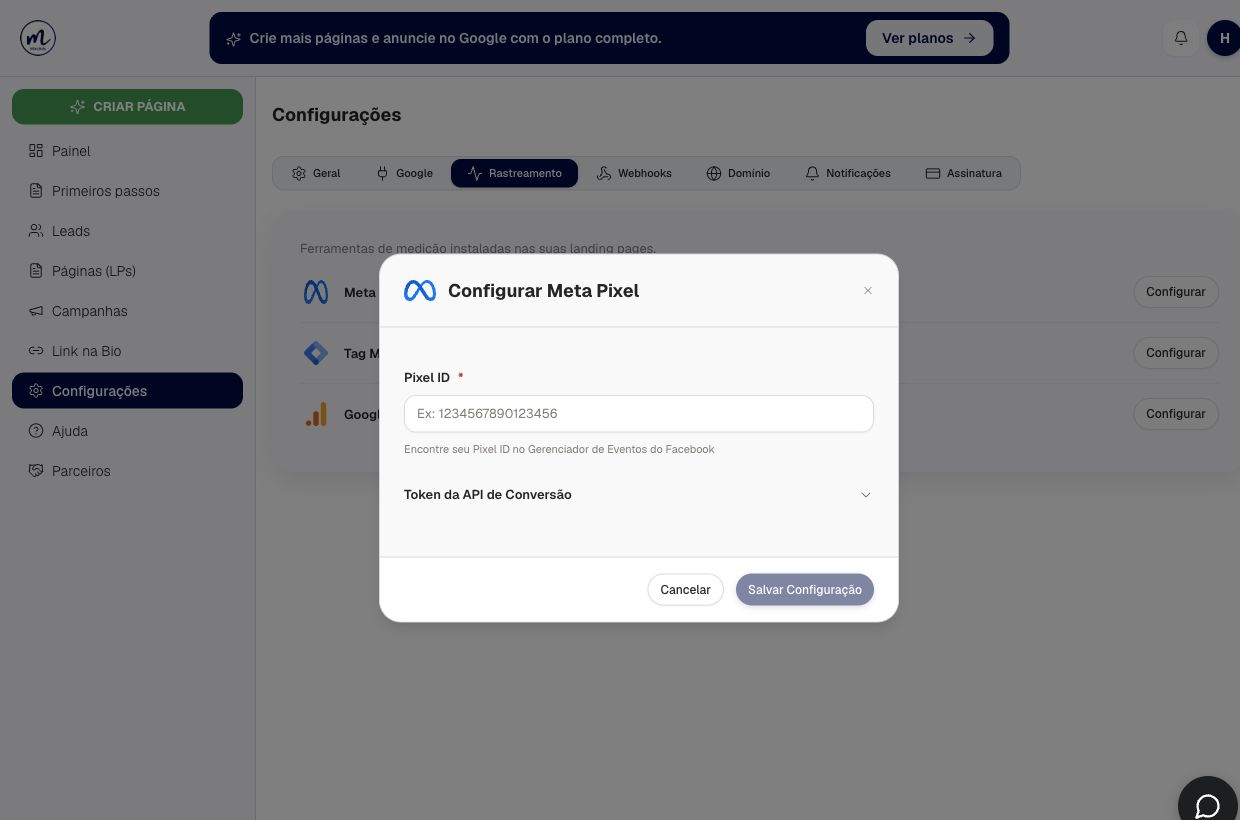This screenshot has width=1240, height=820.
Task: Expand the Token da API de Conversão section
Action: [638, 495]
